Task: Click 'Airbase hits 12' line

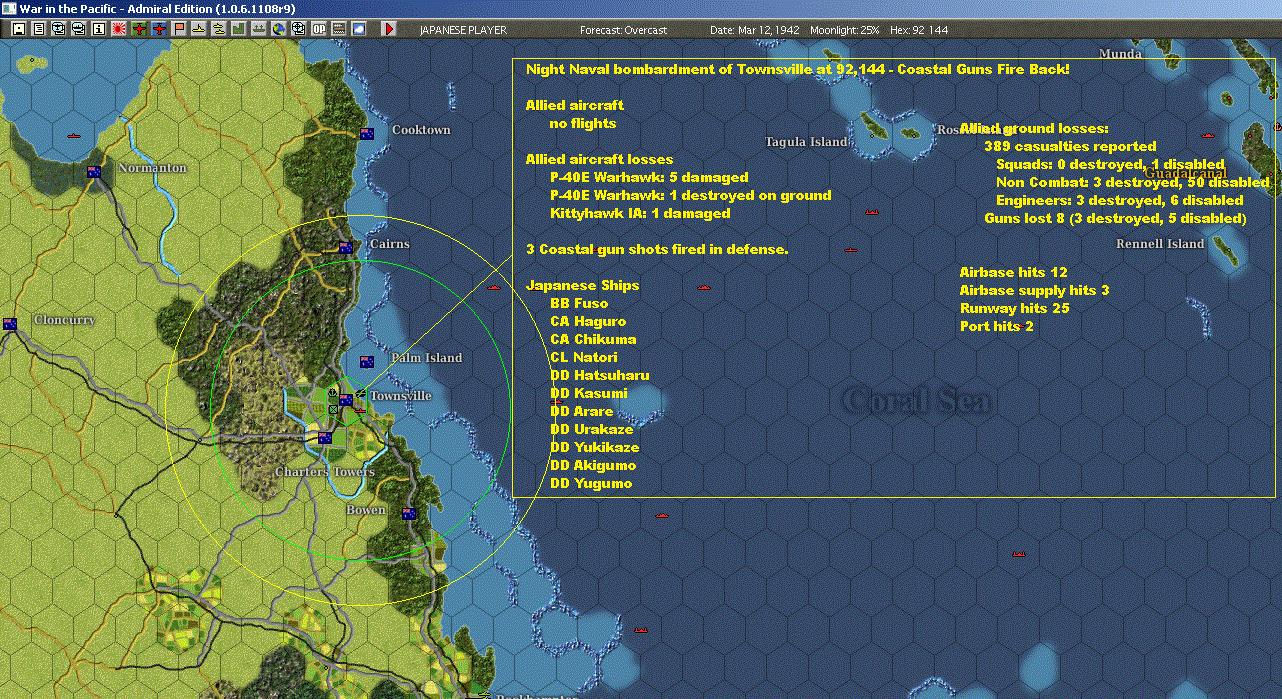Action: [1014, 272]
